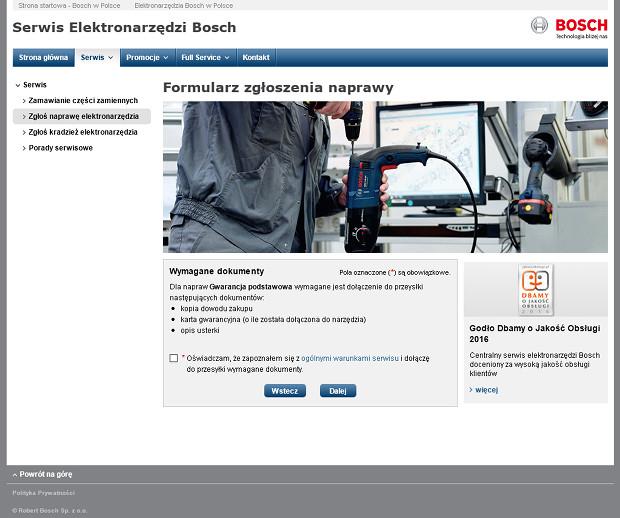Click the Robert Bosch Sp. z o.o. copyright text

coord(49,510)
